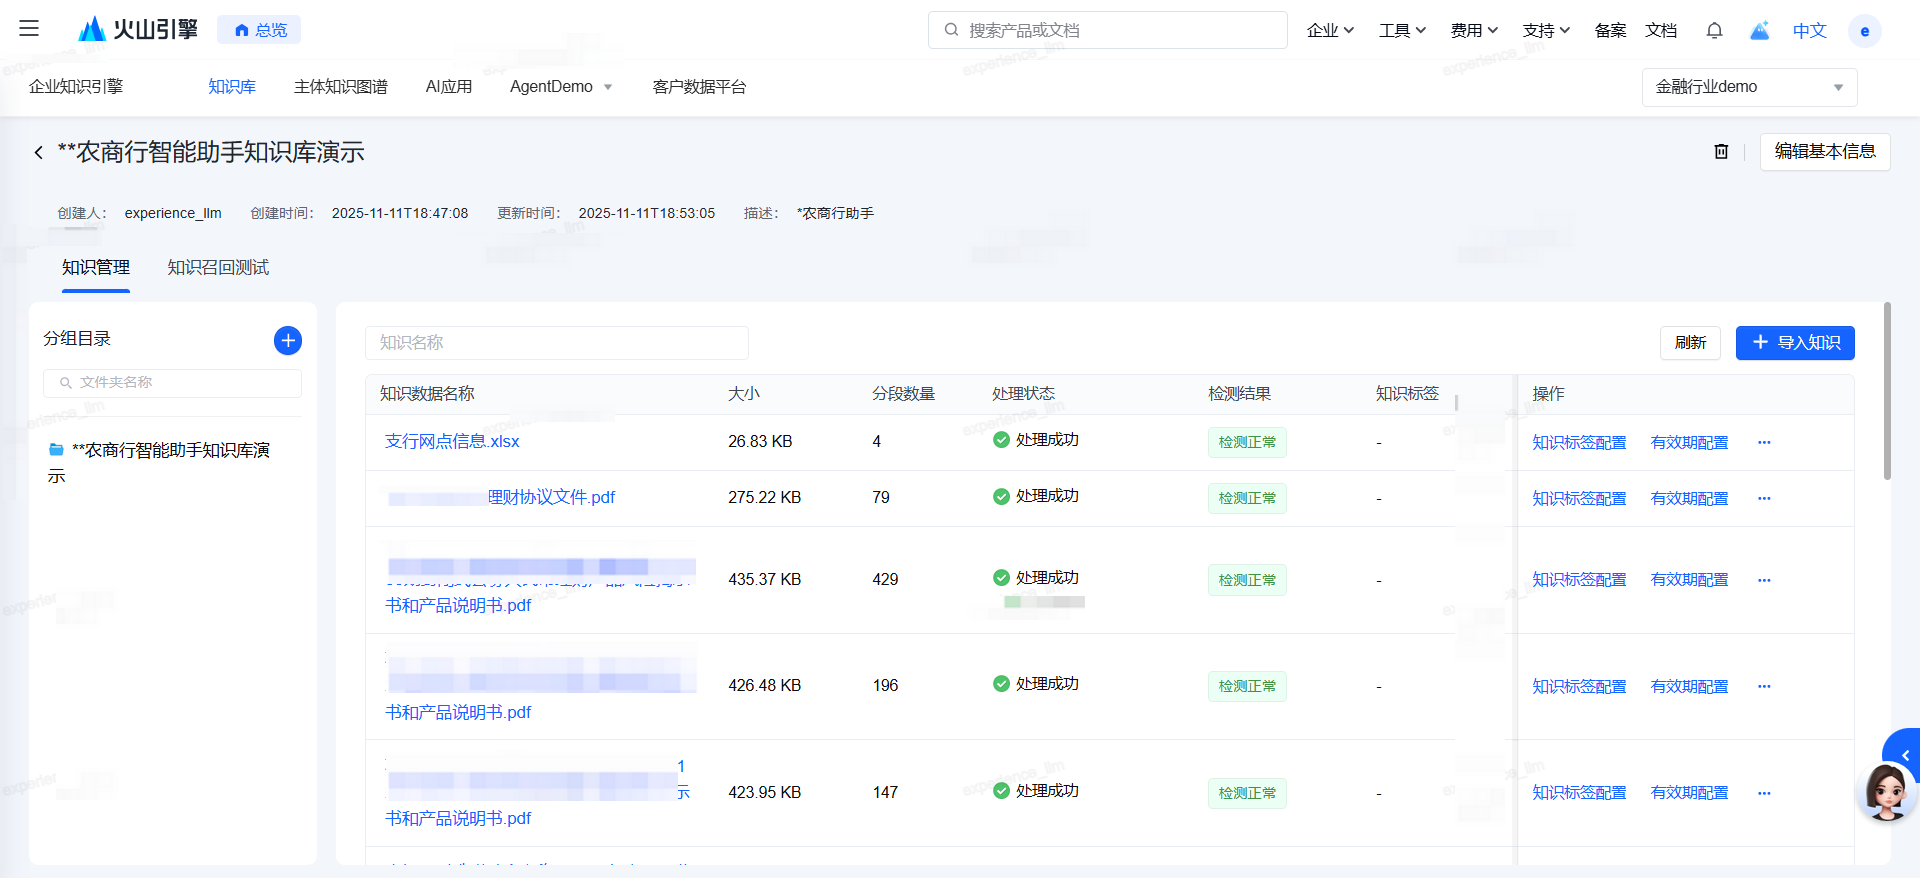Viewport: 1920px width, 878px height.
Task: Open the hamburger menu icon
Action: tap(29, 29)
